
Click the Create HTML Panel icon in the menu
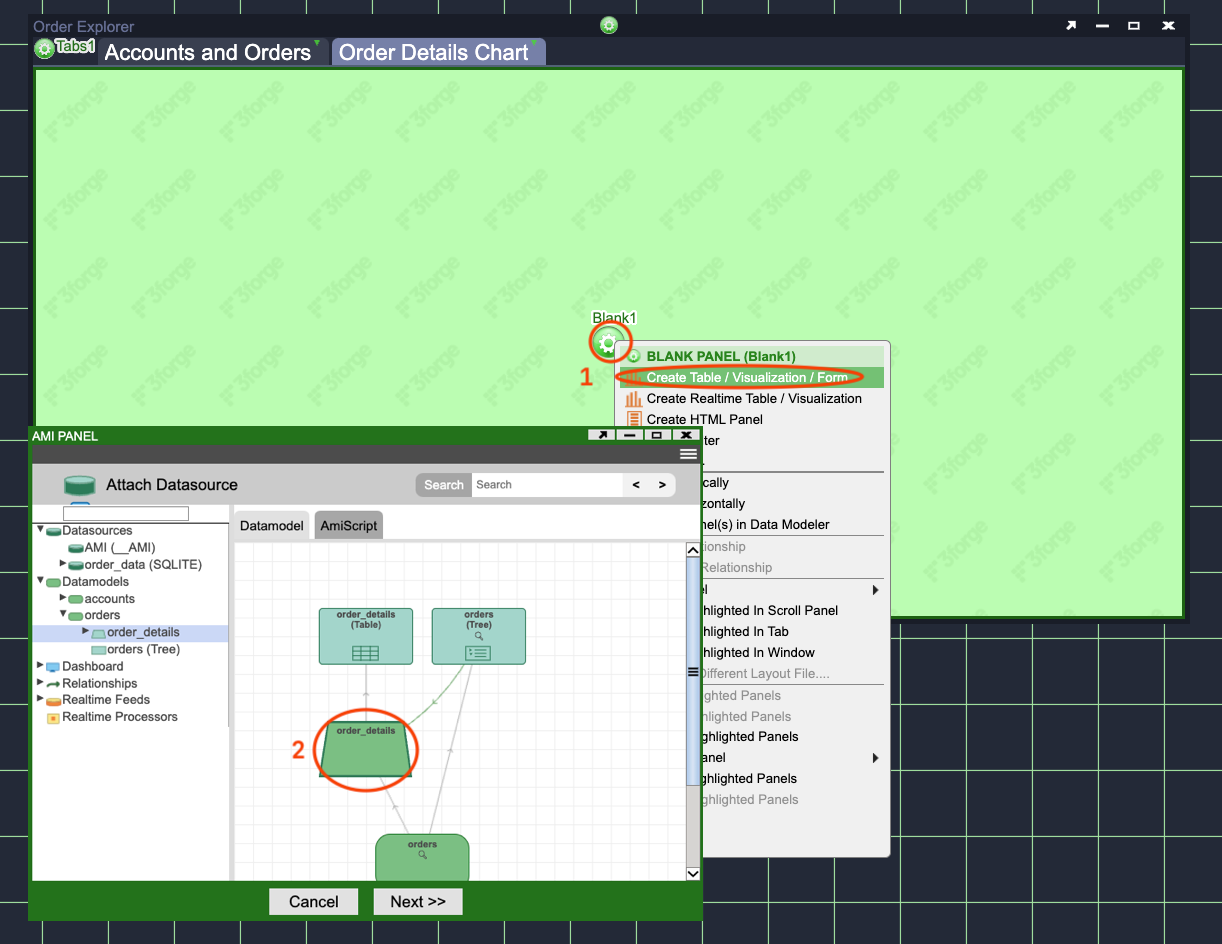(633, 419)
